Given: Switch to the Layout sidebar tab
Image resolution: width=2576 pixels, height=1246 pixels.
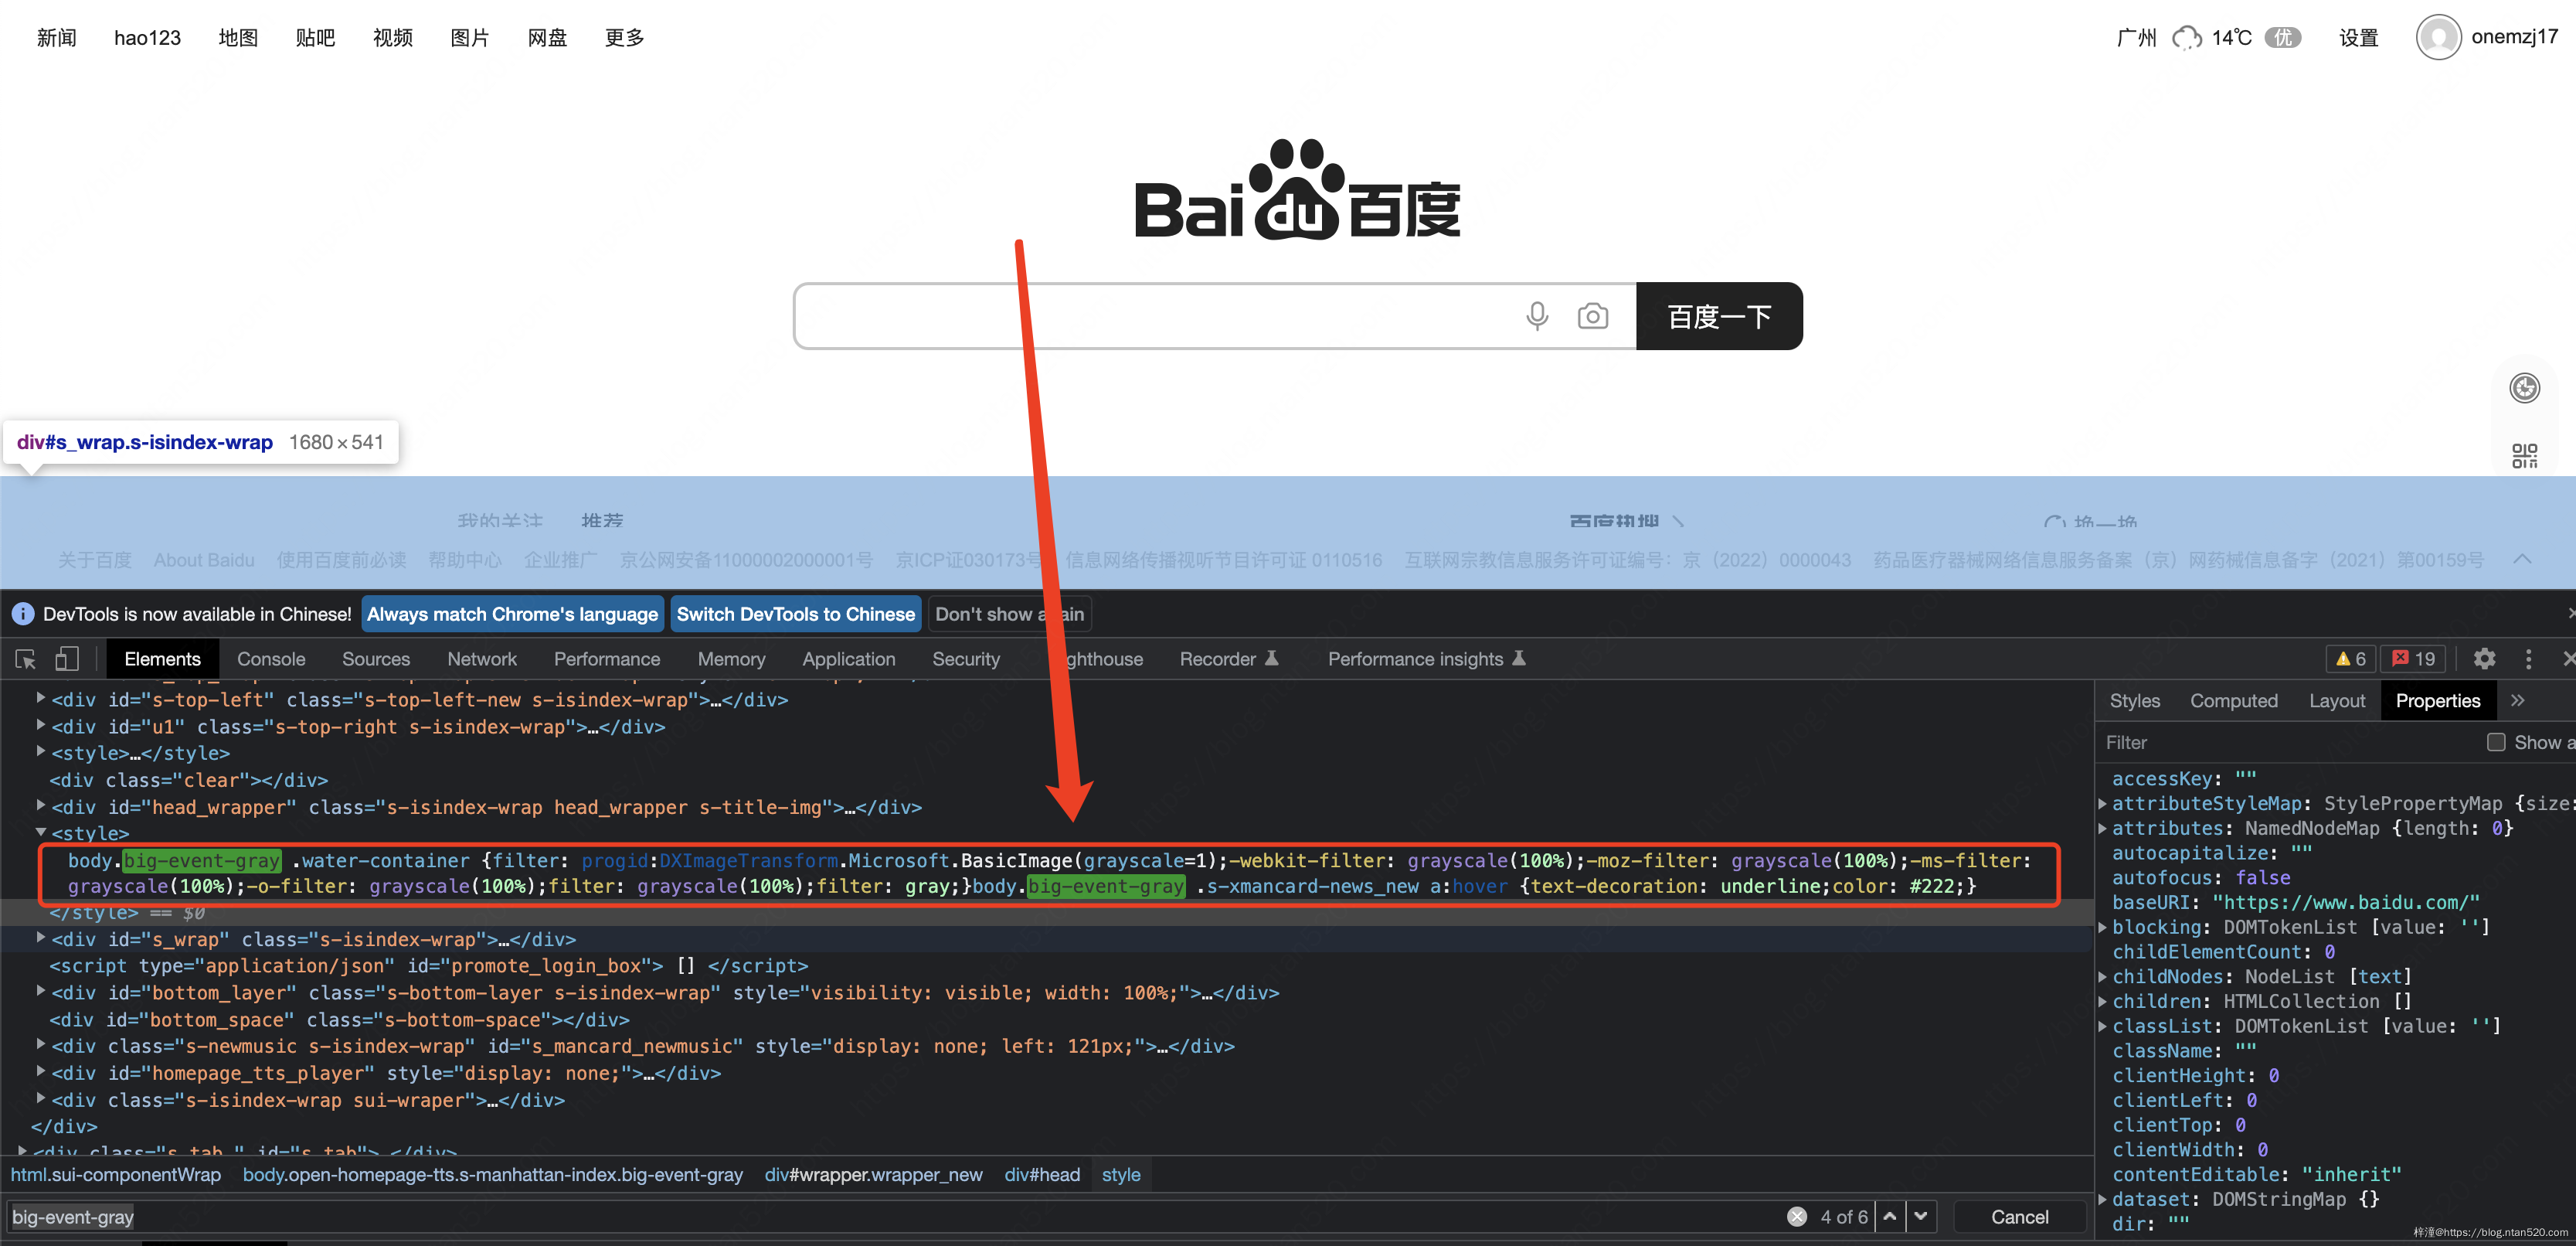Looking at the screenshot, I should click(2336, 701).
